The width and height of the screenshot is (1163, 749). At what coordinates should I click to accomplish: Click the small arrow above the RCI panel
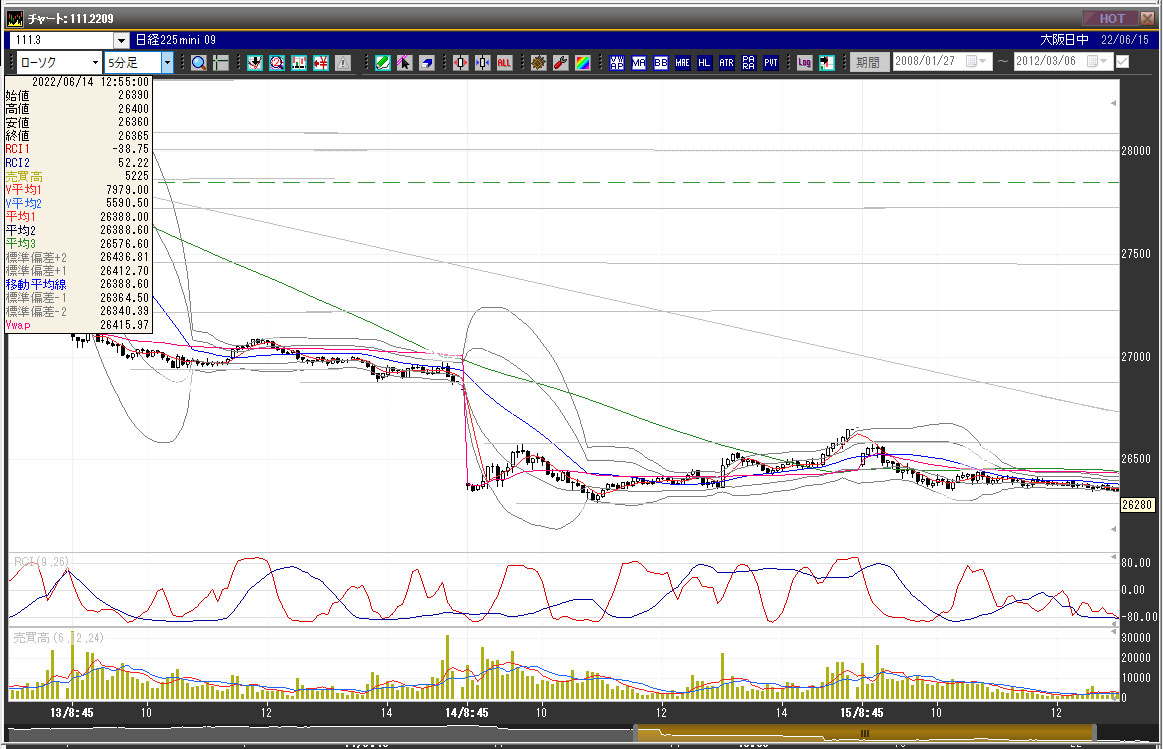pos(1113,556)
